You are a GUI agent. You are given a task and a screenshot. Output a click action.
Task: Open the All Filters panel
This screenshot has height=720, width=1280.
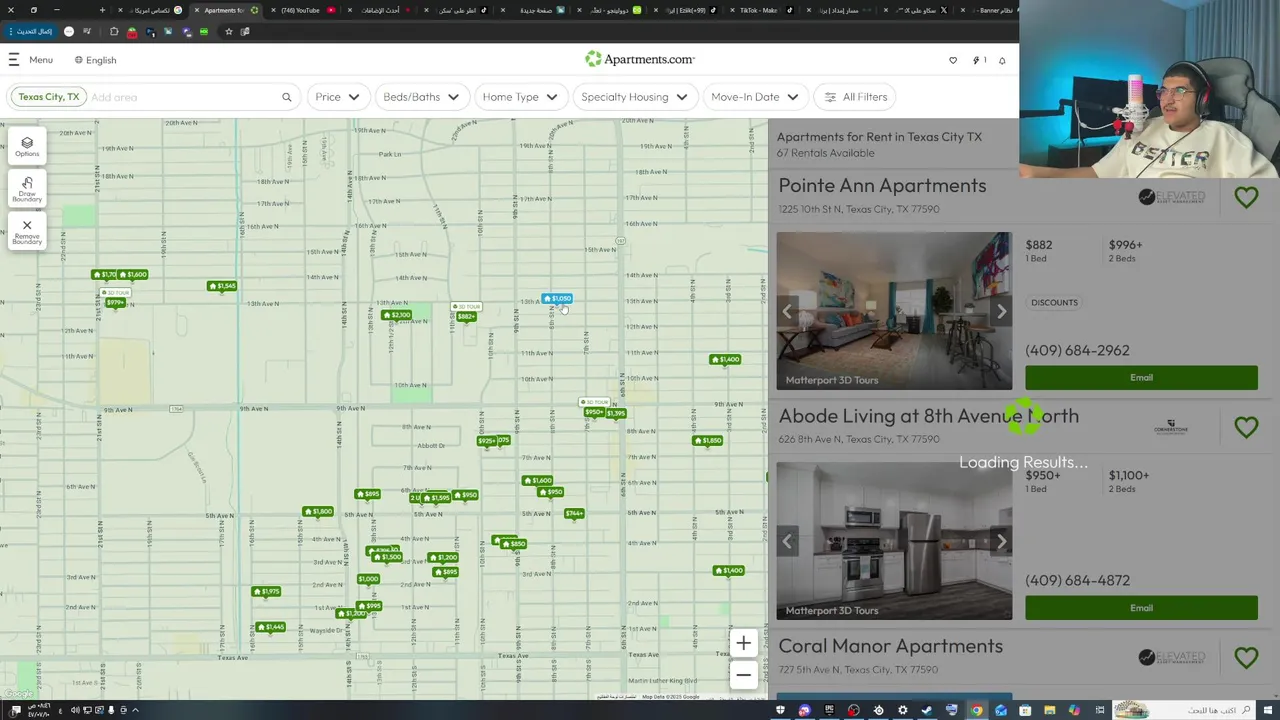tap(855, 97)
